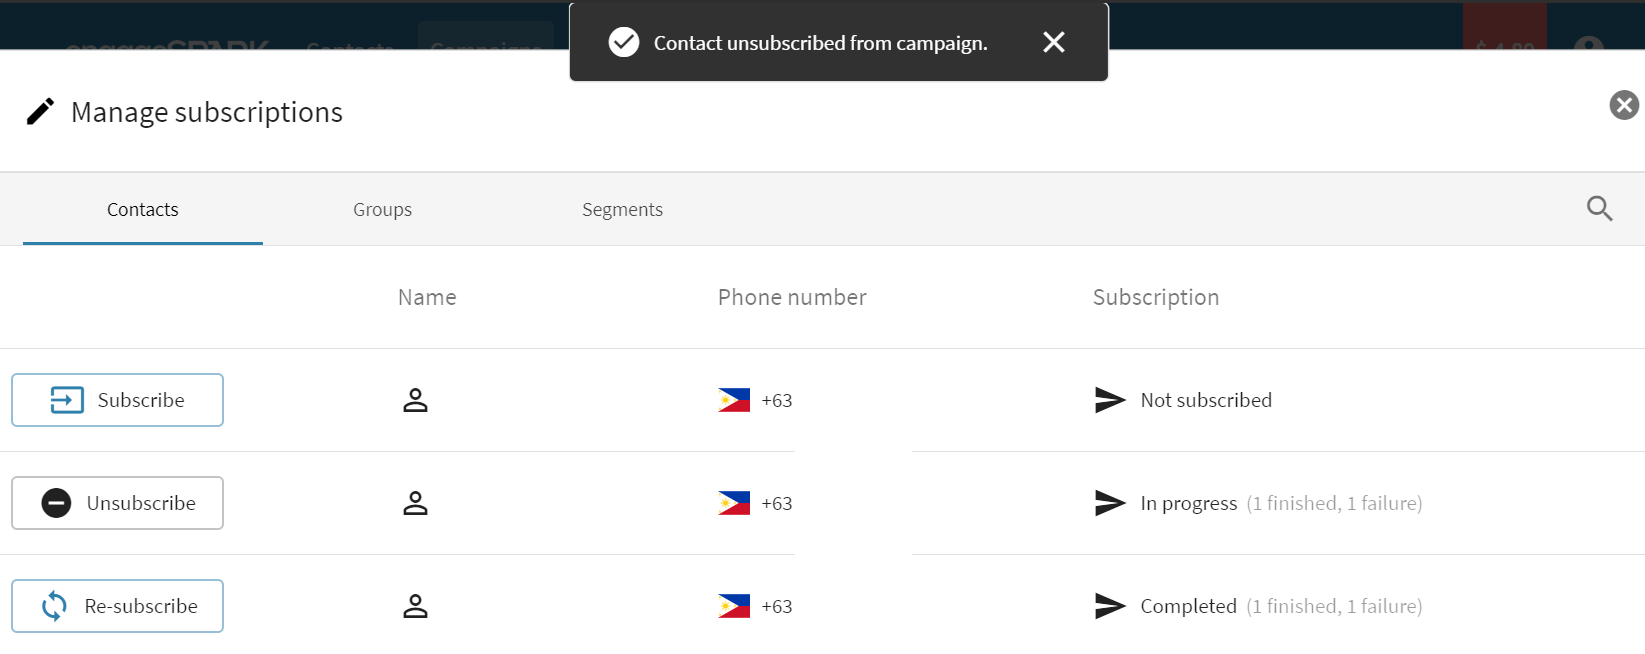Click the person icon in Not subscribed row
This screenshot has width=1645, height=654.
415,400
